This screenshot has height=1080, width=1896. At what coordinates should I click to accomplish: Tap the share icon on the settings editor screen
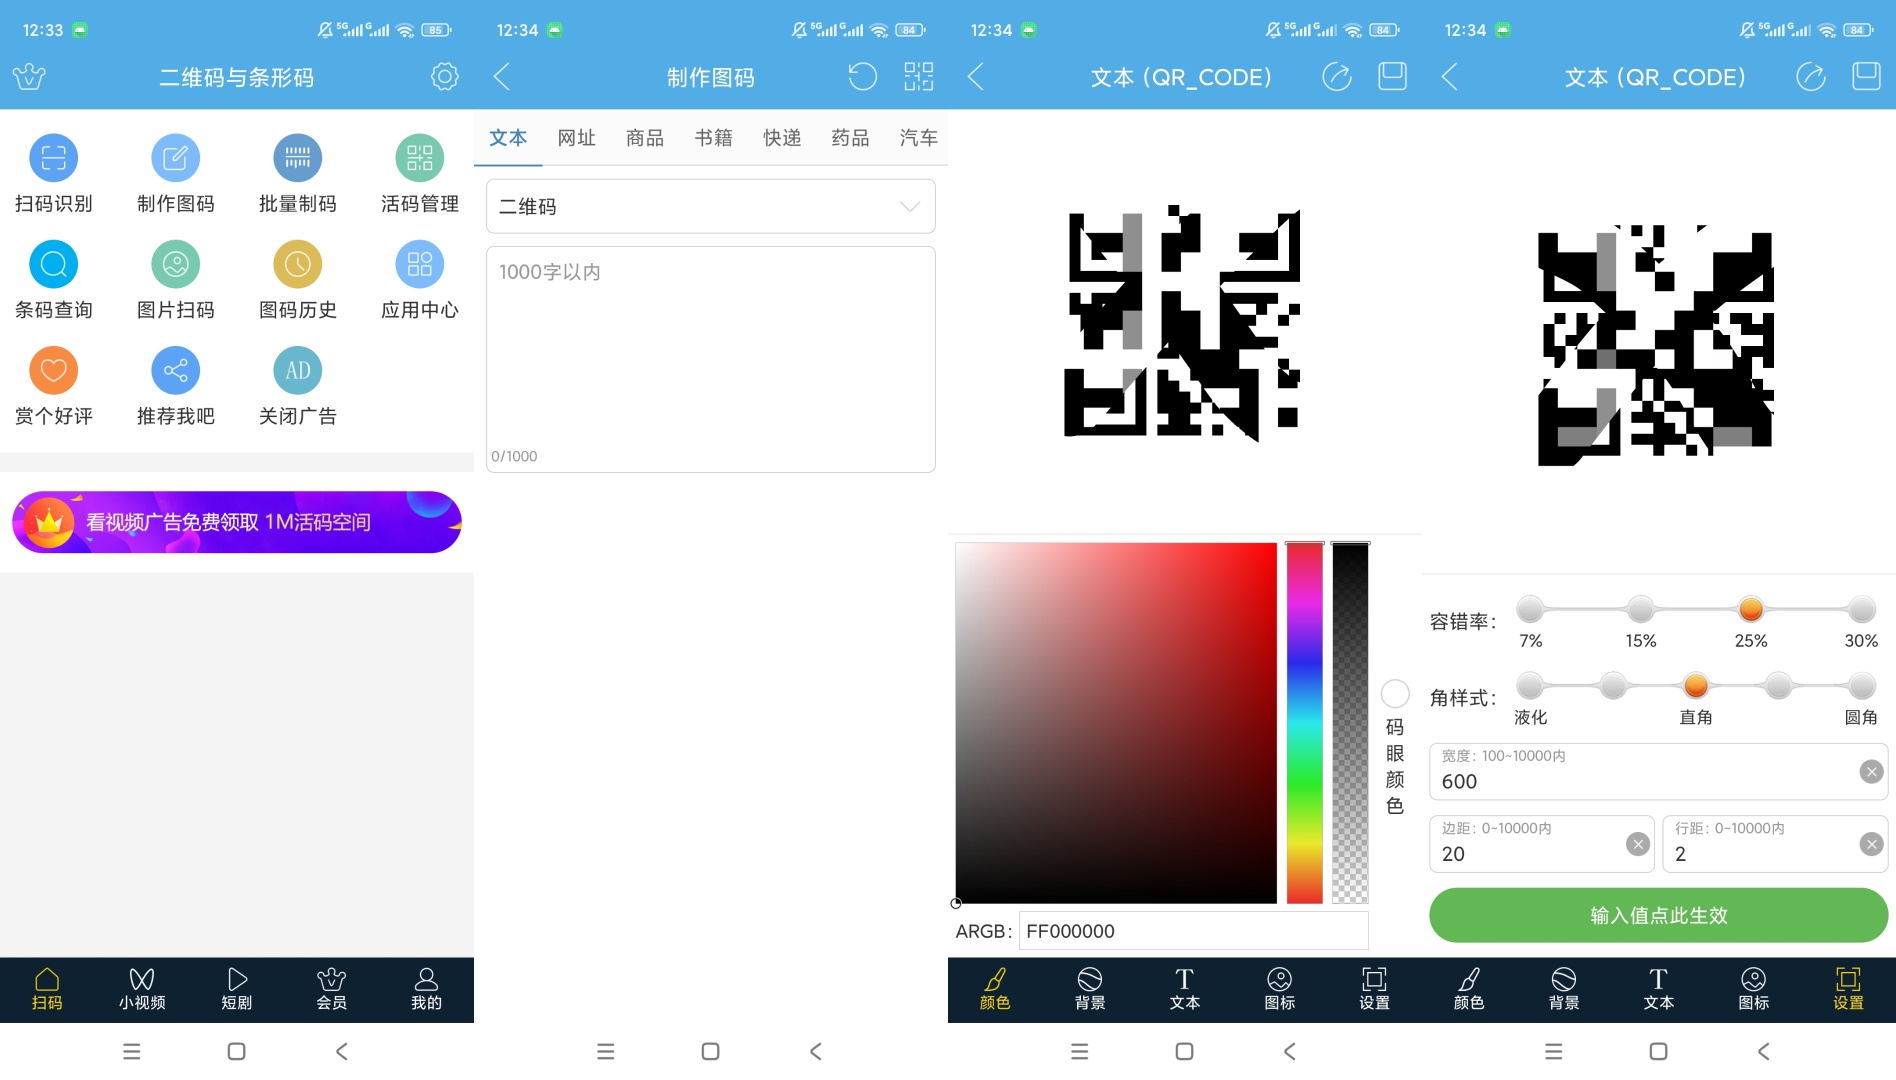coord(1811,77)
